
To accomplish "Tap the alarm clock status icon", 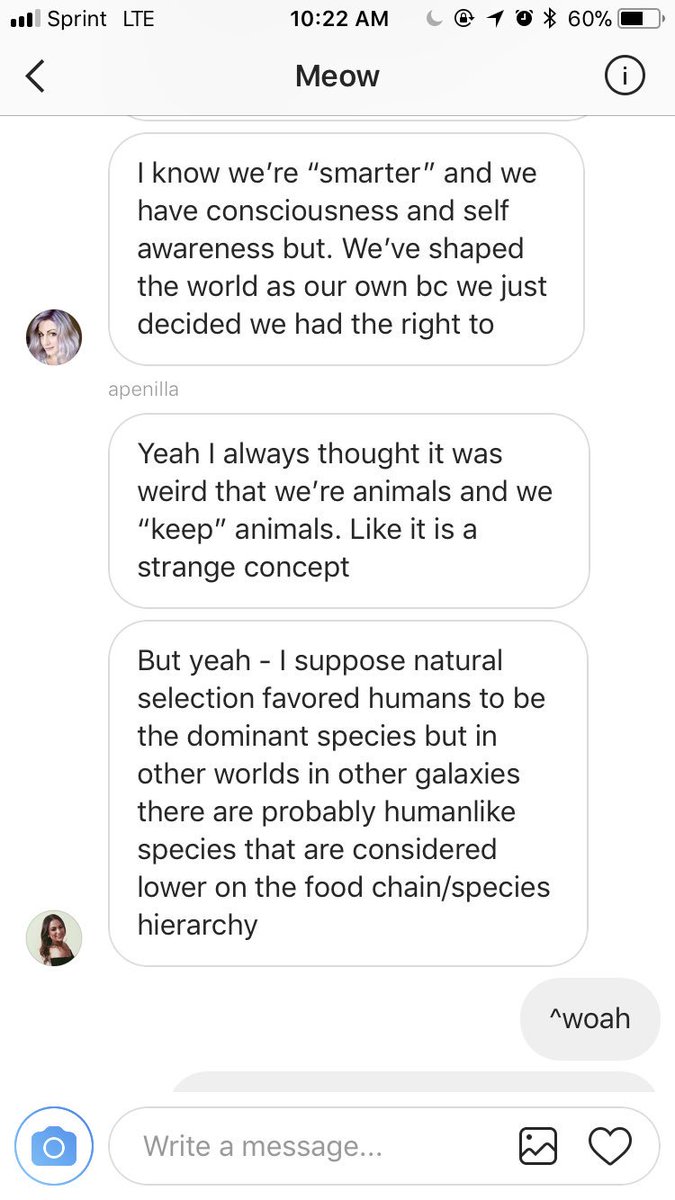I will pyautogui.click(x=524, y=18).
